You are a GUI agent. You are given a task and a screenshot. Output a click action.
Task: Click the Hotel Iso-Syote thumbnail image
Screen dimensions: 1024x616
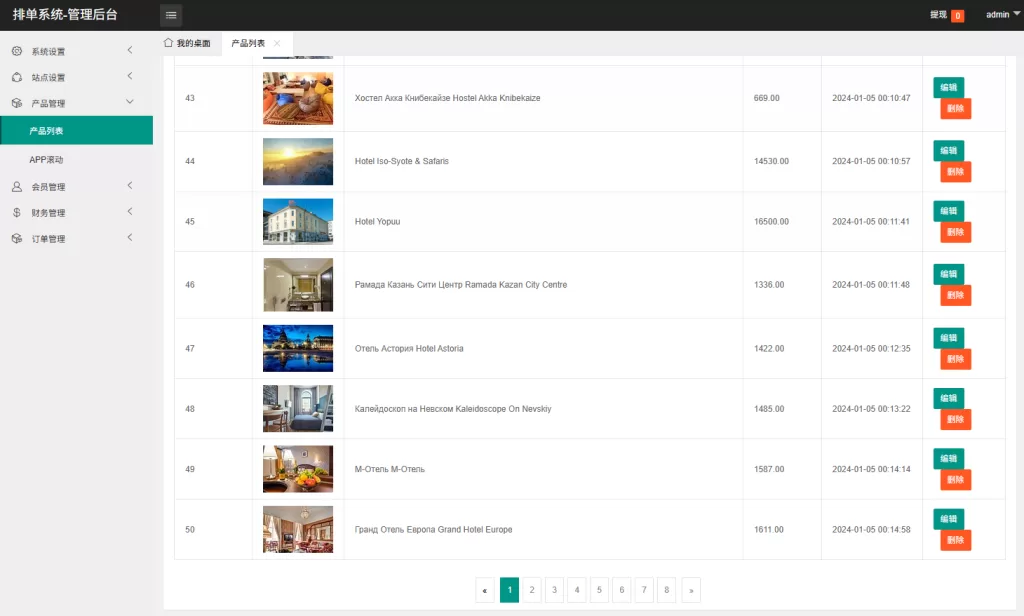(x=298, y=162)
